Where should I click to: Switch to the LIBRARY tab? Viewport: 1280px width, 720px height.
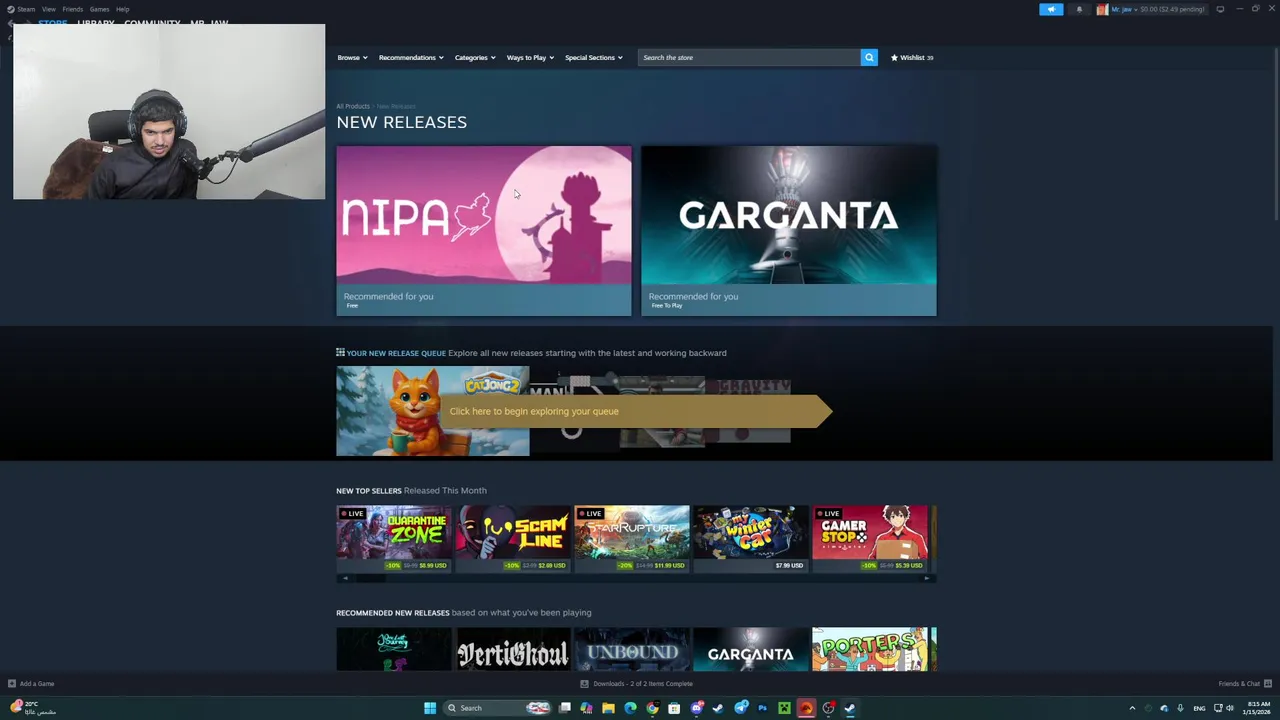coord(96,22)
